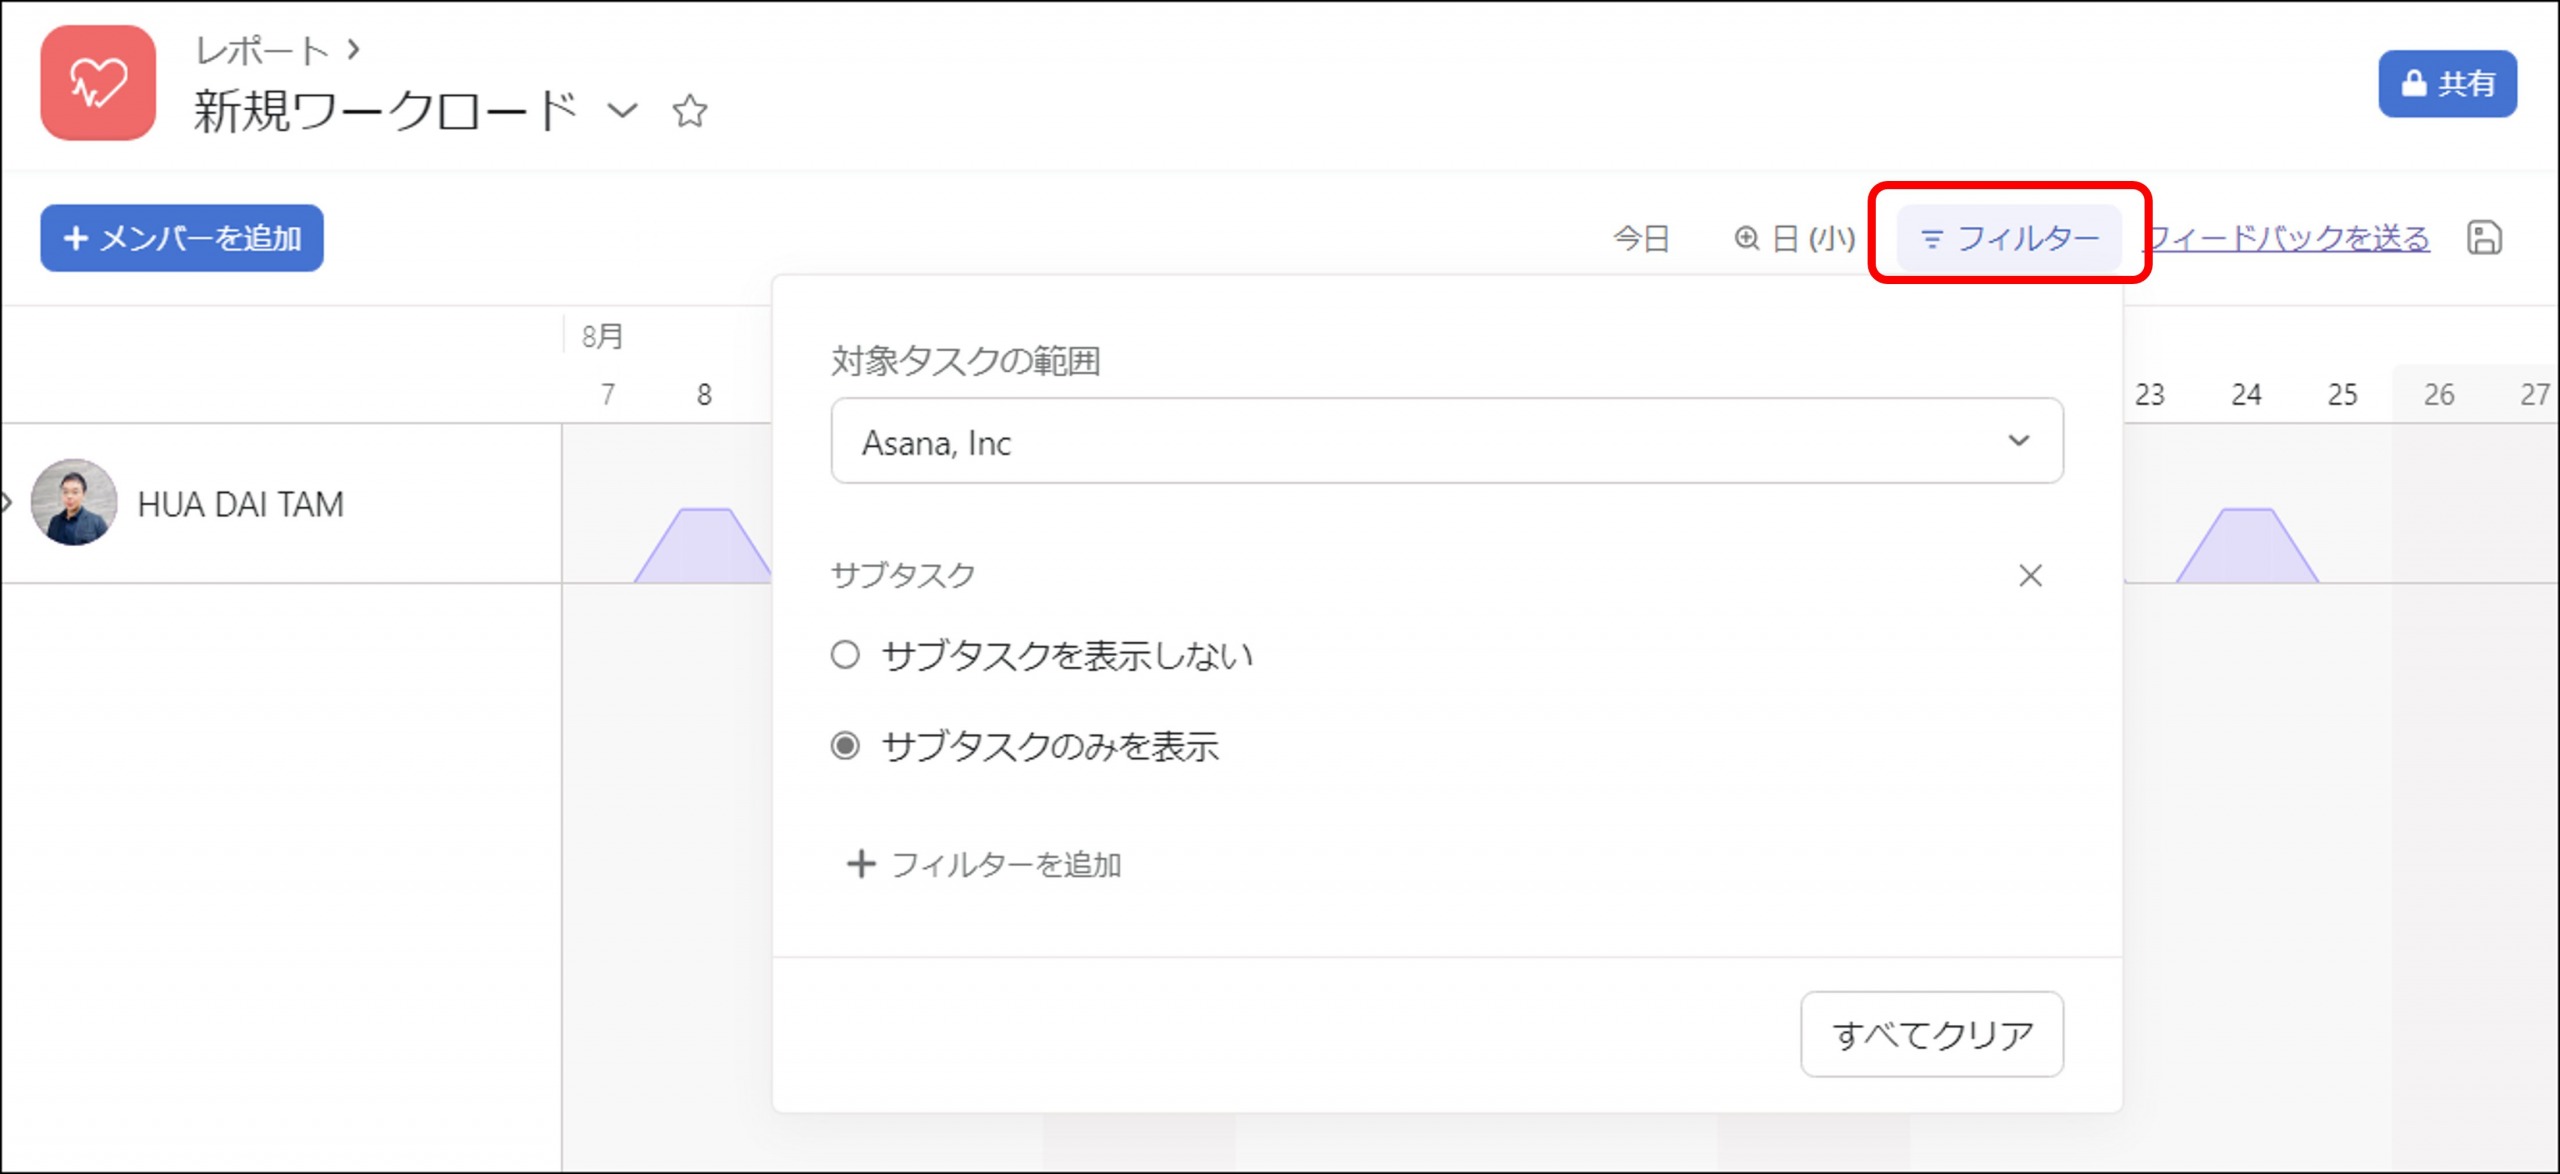
Task: Click the 8月 month label
Action: point(603,337)
